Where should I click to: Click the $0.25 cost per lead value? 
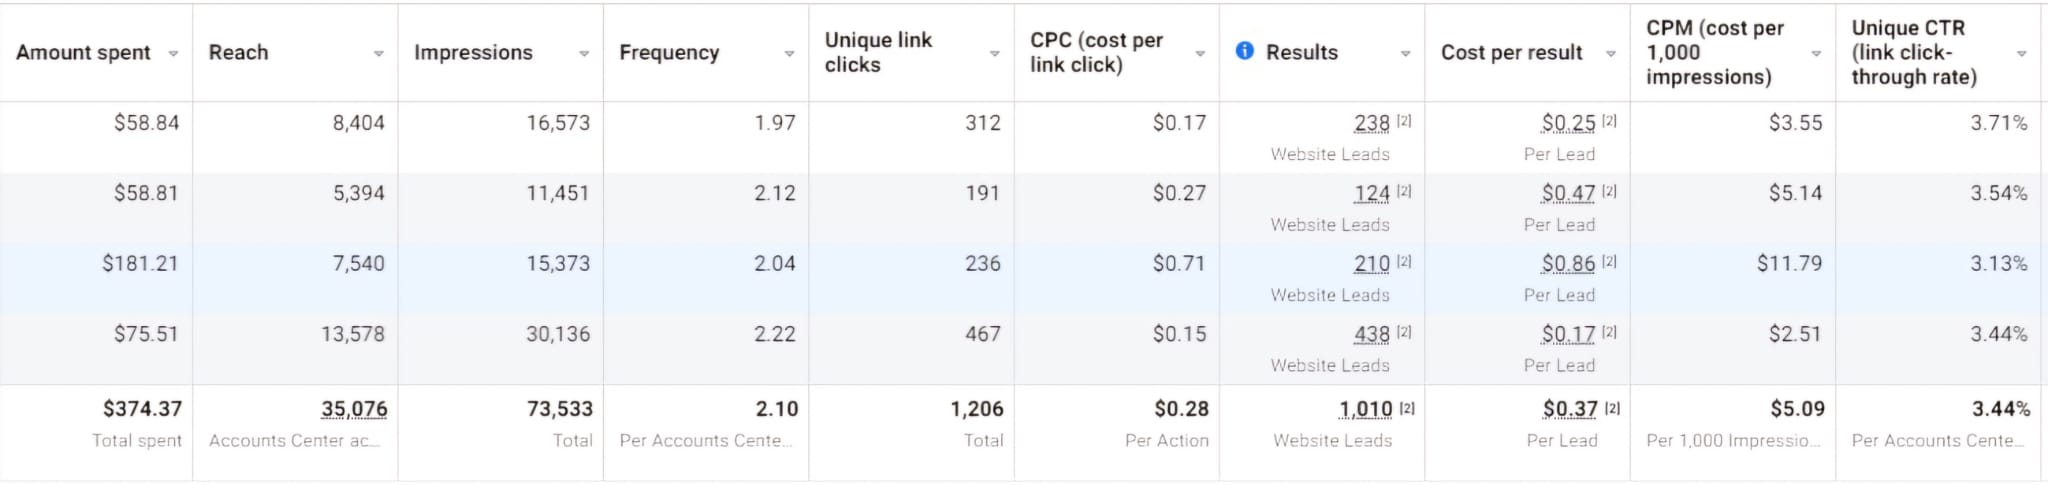[x=1568, y=123]
